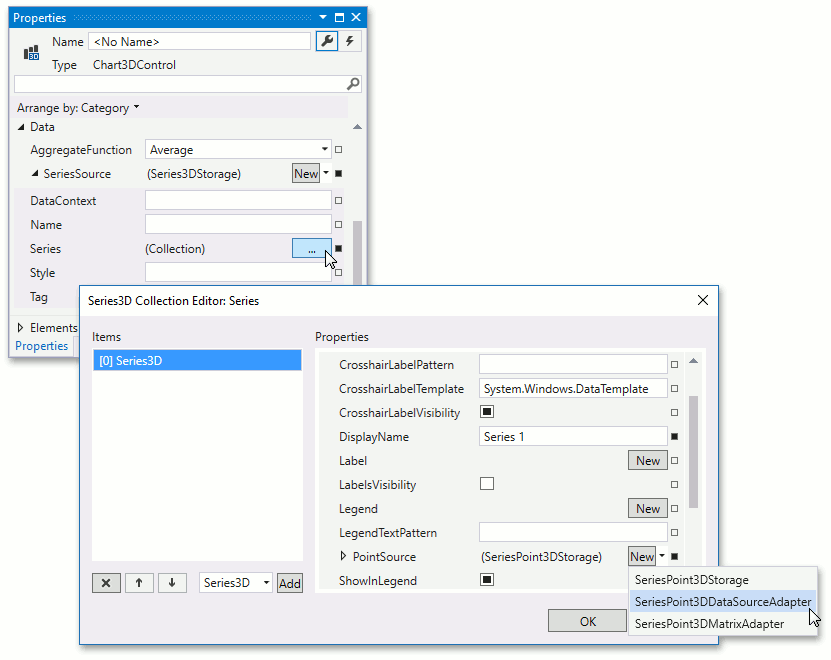Click the LabelsVisibility property marker square
The height and width of the screenshot is (660, 831).
674,485
